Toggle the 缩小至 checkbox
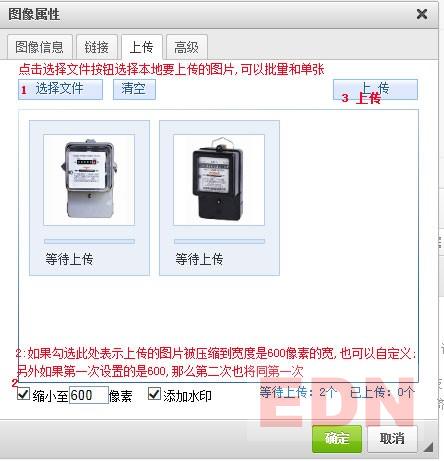The height and width of the screenshot is (461, 444). (x=23, y=394)
